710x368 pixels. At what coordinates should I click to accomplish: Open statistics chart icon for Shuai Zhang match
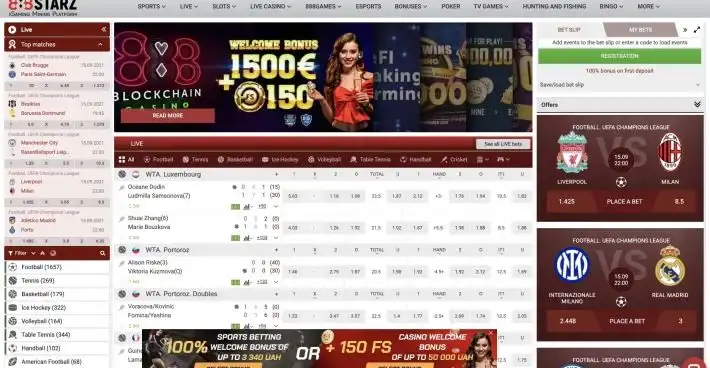(247, 238)
